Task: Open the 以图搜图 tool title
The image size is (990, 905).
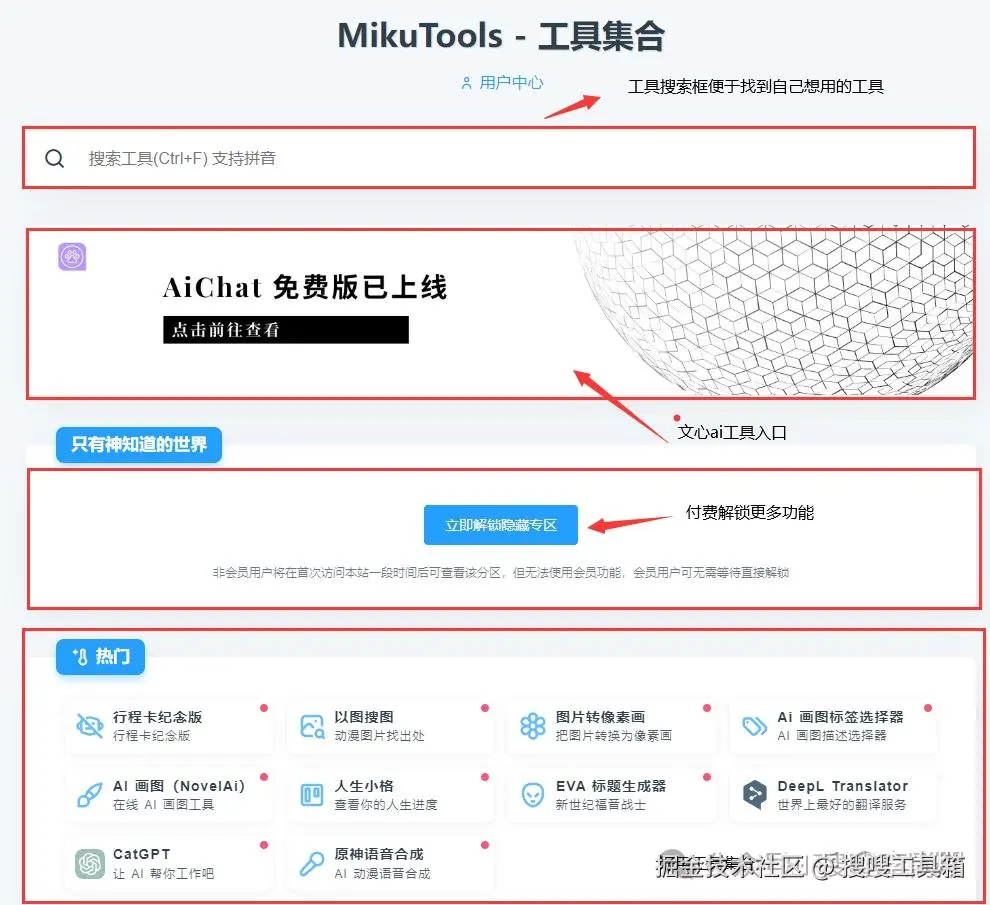Action: pos(364,717)
